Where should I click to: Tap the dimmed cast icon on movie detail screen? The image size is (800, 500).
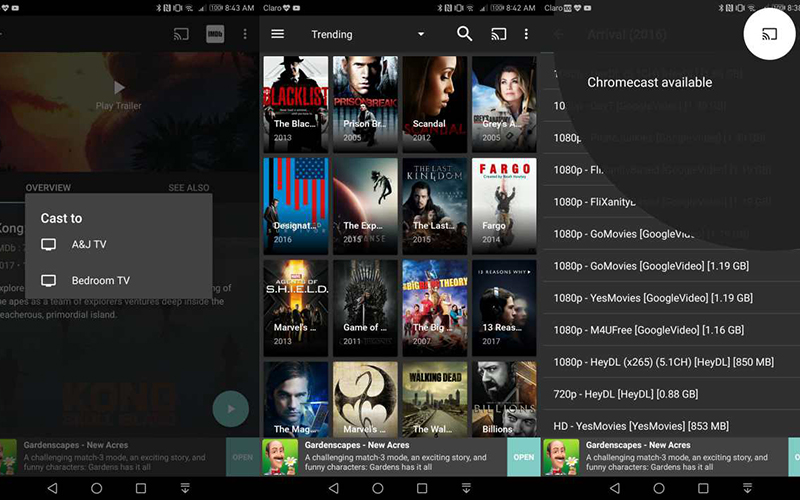pyautogui.click(x=181, y=34)
